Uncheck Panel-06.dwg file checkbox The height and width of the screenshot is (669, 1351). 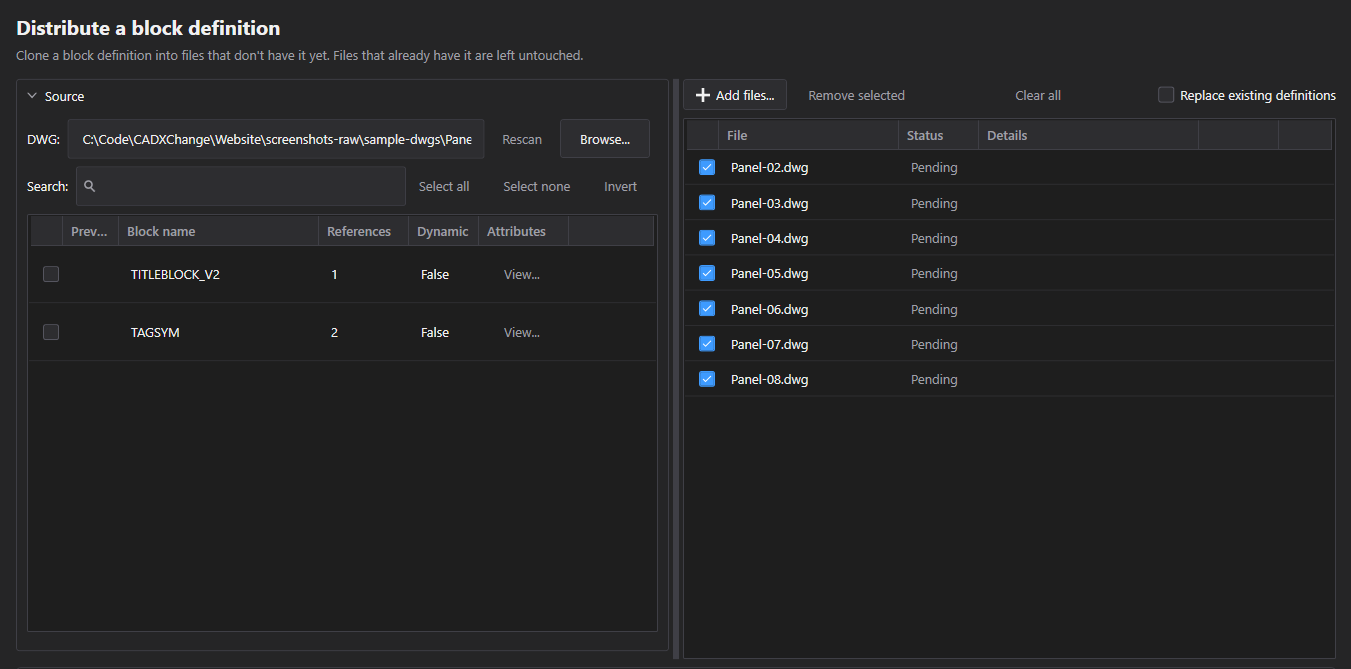(x=707, y=308)
